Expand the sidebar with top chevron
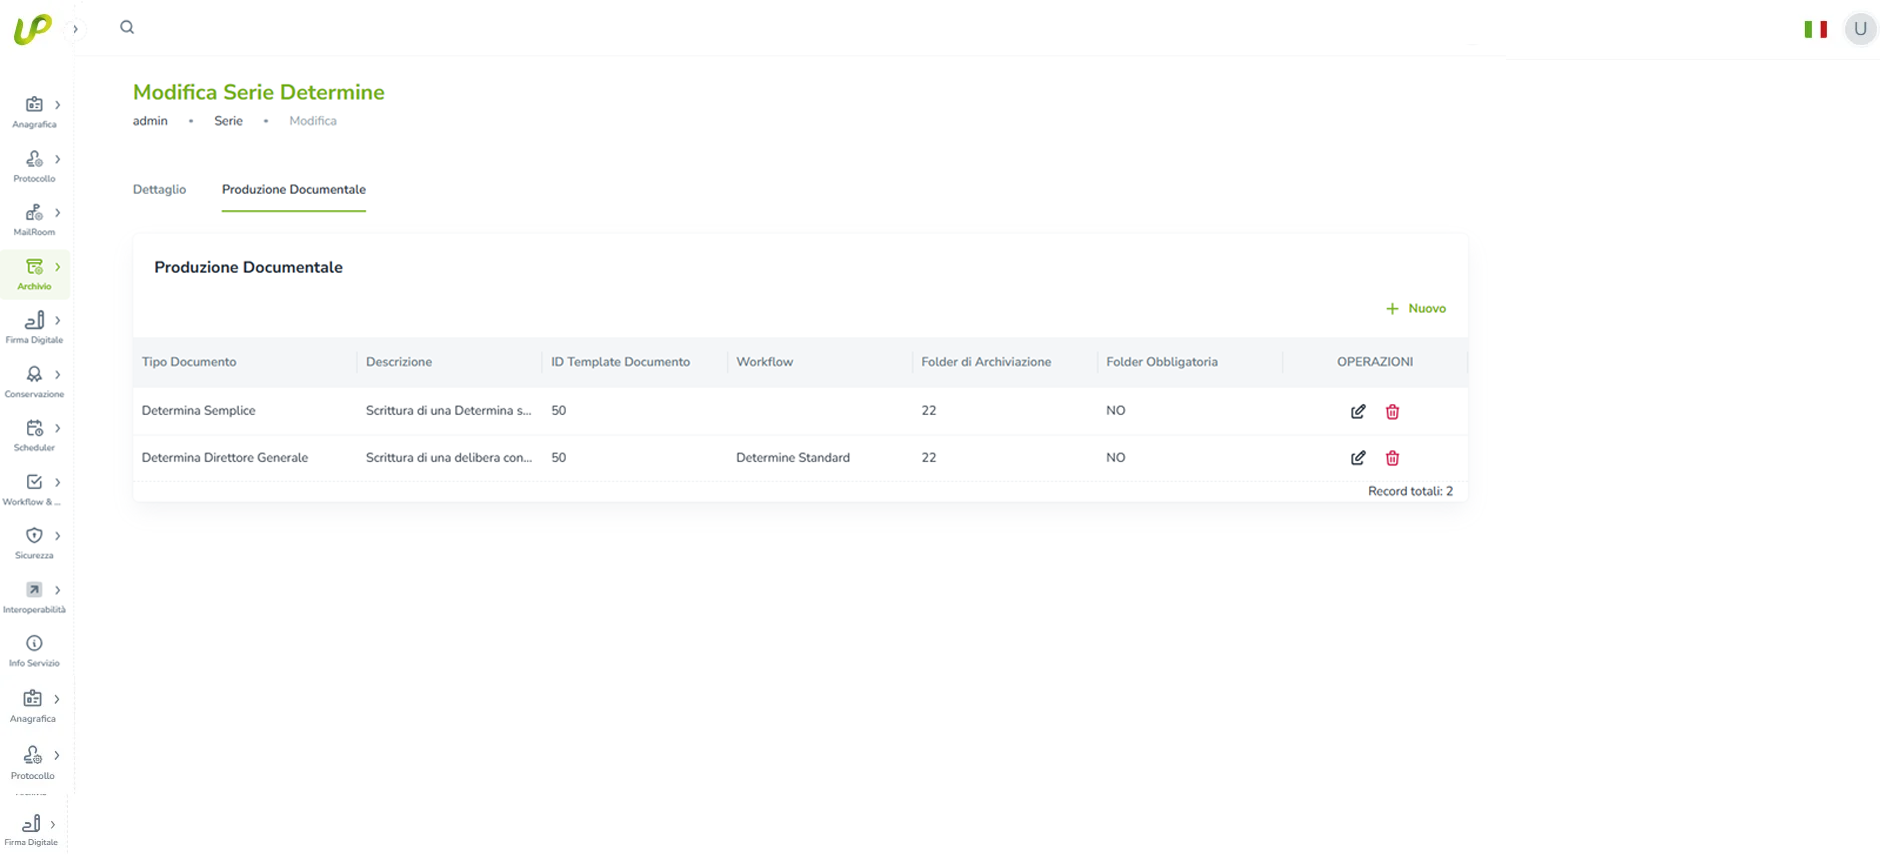Screen dimensions: 1880x855 (75, 29)
